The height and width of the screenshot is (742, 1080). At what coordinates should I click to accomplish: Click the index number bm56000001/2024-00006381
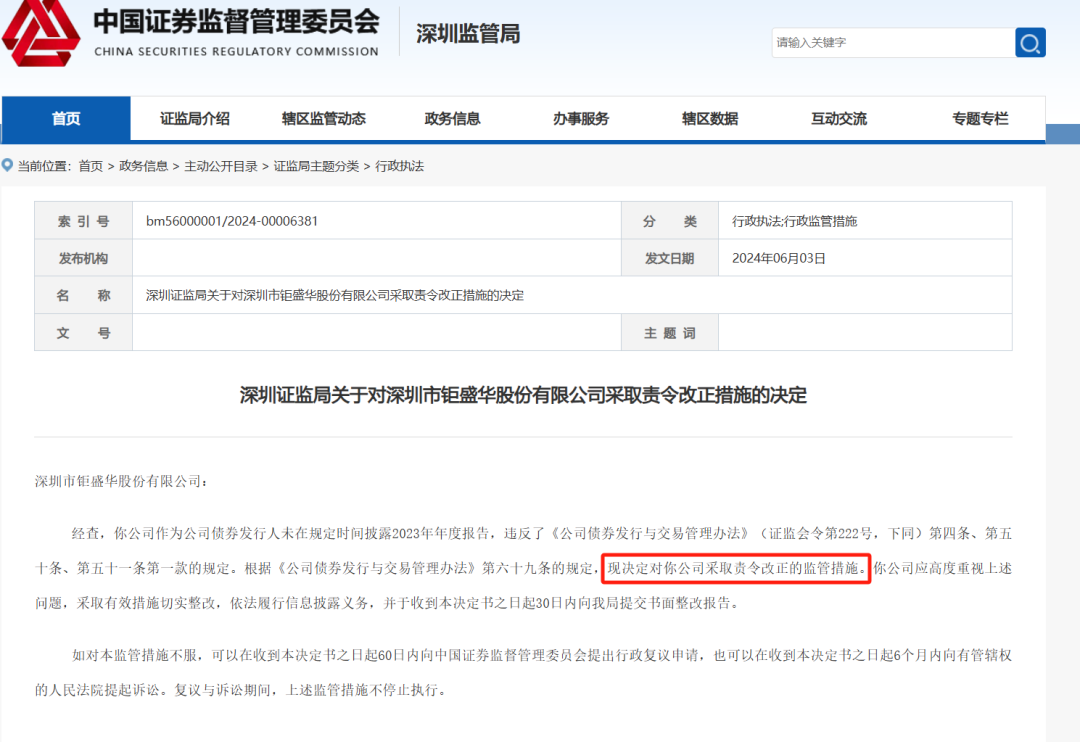pyautogui.click(x=232, y=221)
